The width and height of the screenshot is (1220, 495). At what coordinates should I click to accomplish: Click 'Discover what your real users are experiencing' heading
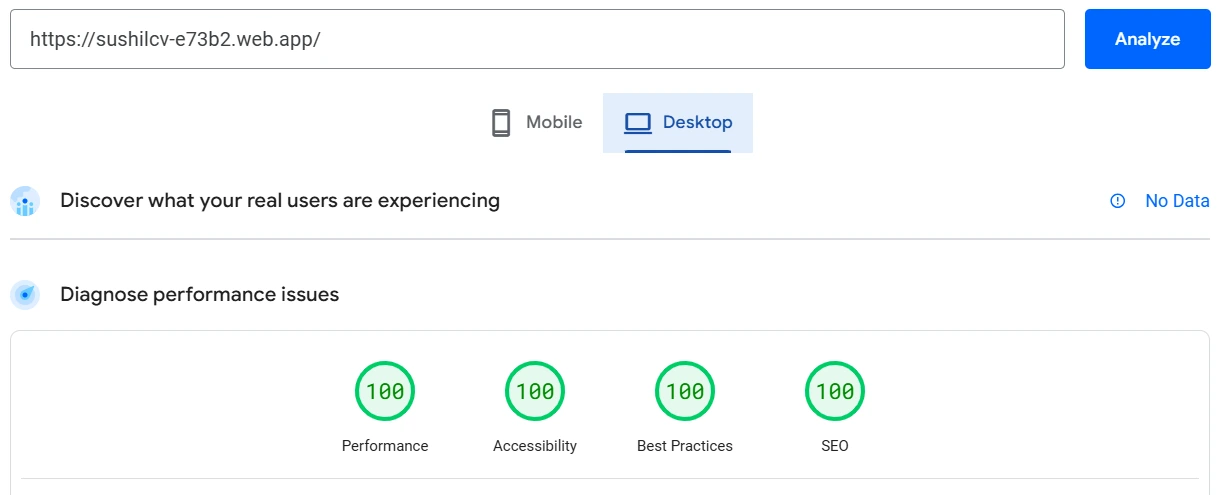tap(280, 200)
